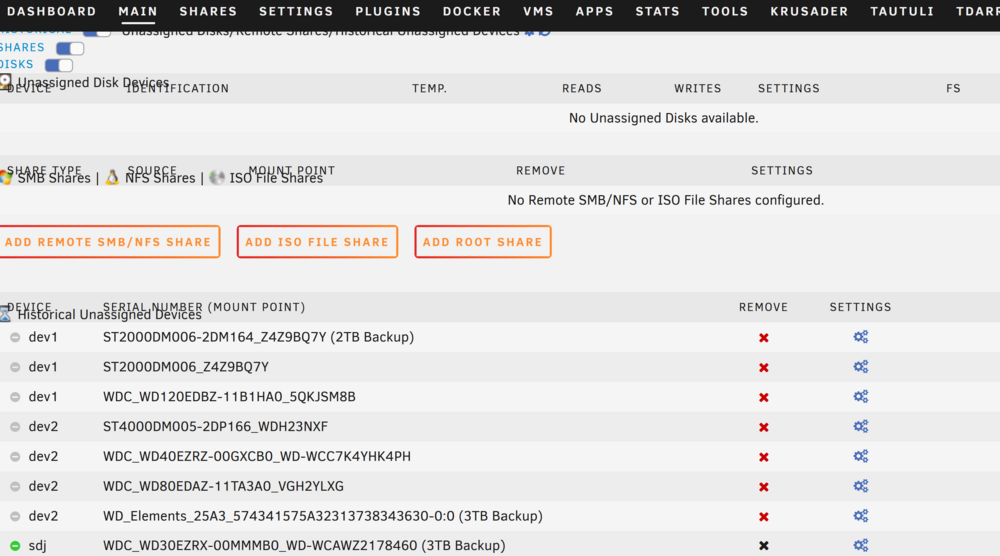Screen dimensions: 1000x556
Task: Open the KRUSADER tab
Action: pos(809,11)
